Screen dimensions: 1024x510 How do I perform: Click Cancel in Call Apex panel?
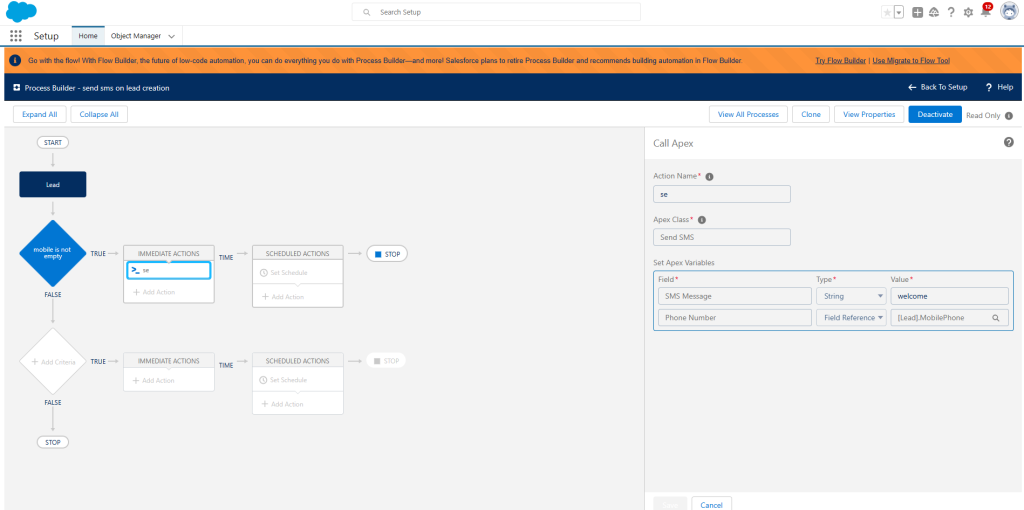pyautogui.click(x=711, y=505)
